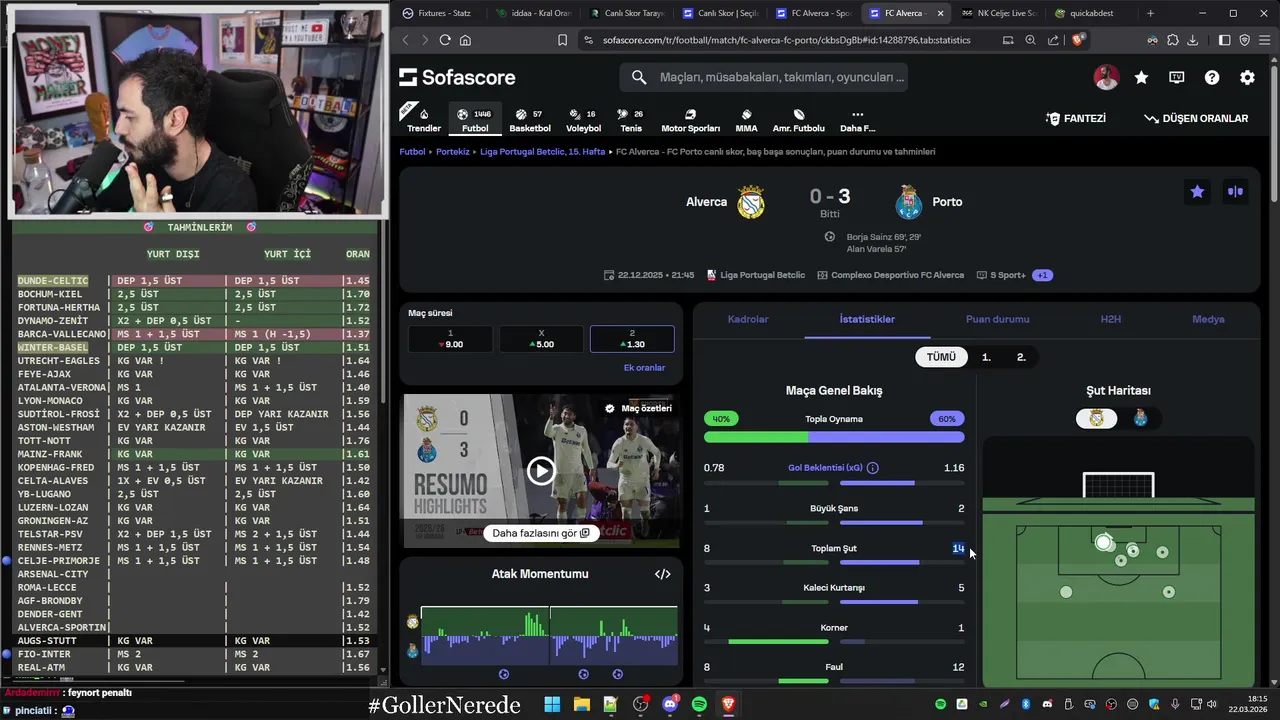Switch to Medya tab
This screenshot has width=1280, height=720.
(x=1208, y=319)
